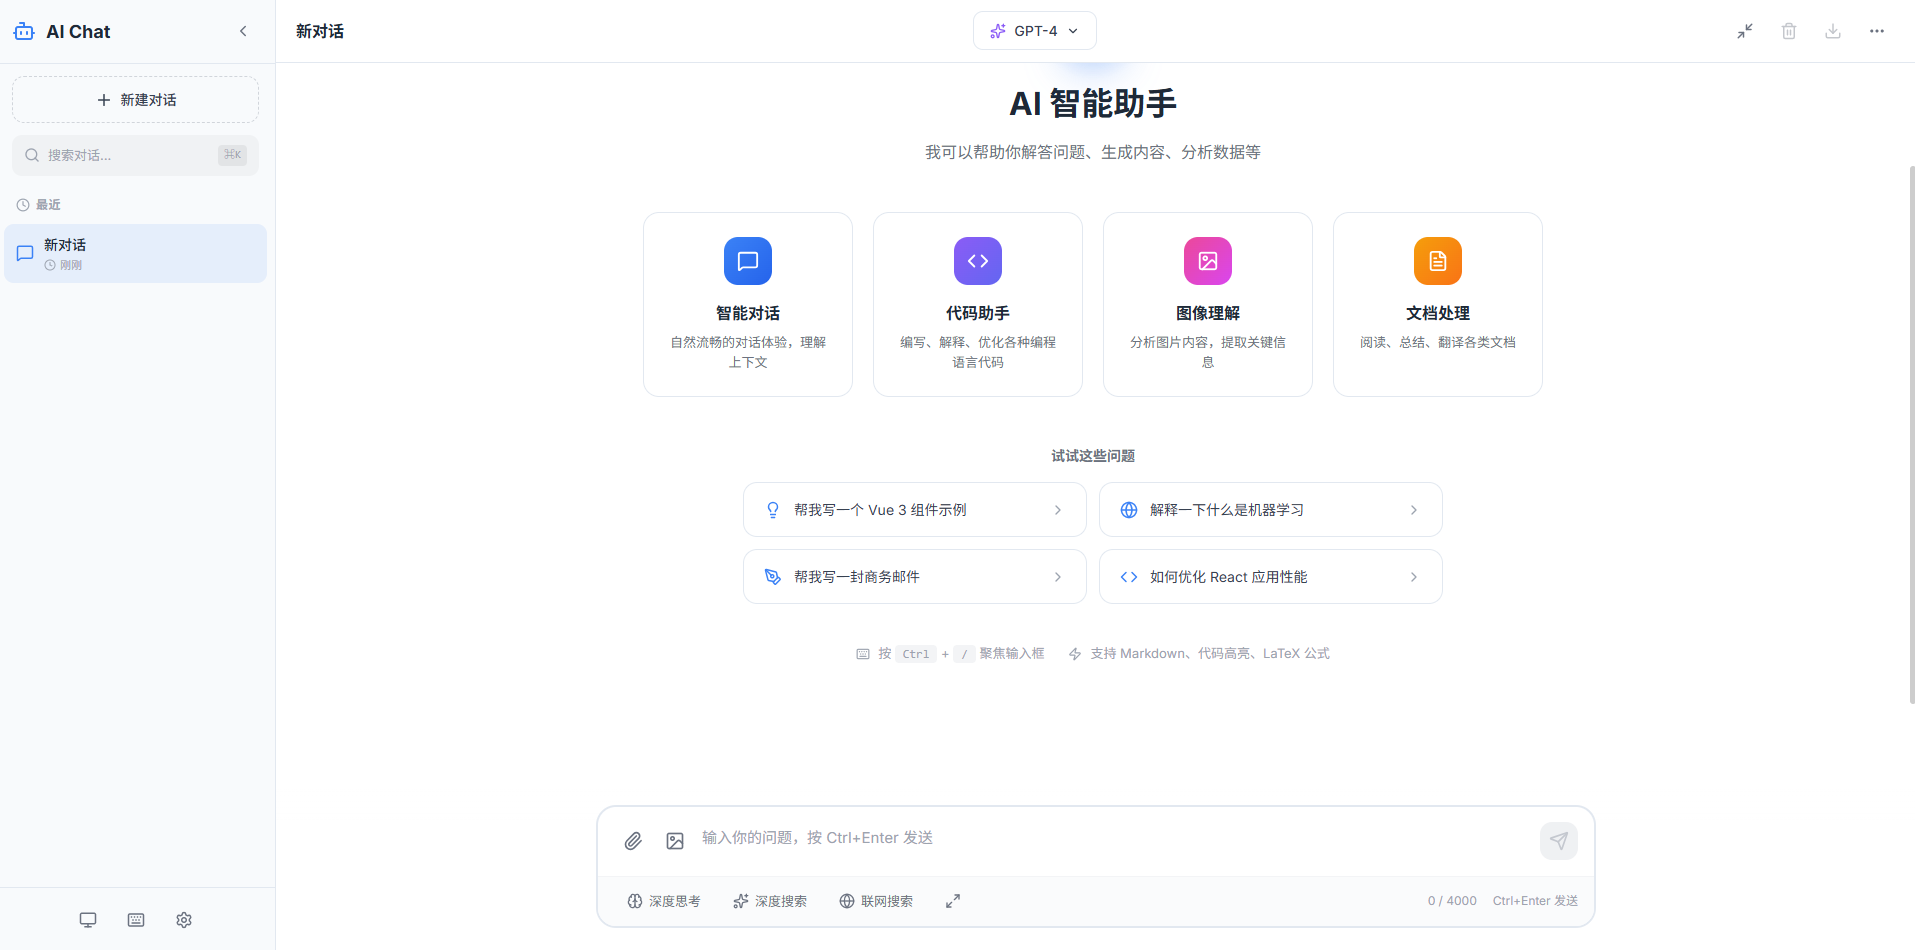Click the keyboard shortcuts icon in sidebar
1915x950 pixels.
[x=136, y=920]
